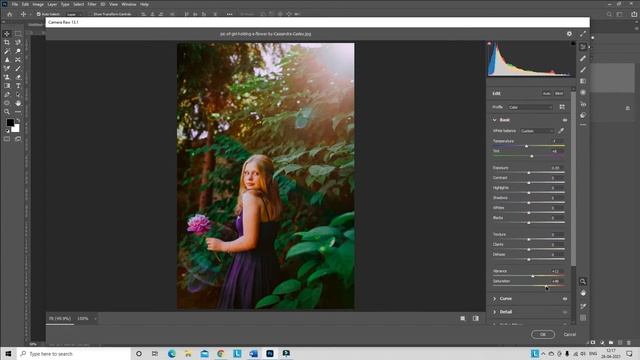640x360 pixels.
Task: Confirm changes with OK button
Action: [543, 334]
